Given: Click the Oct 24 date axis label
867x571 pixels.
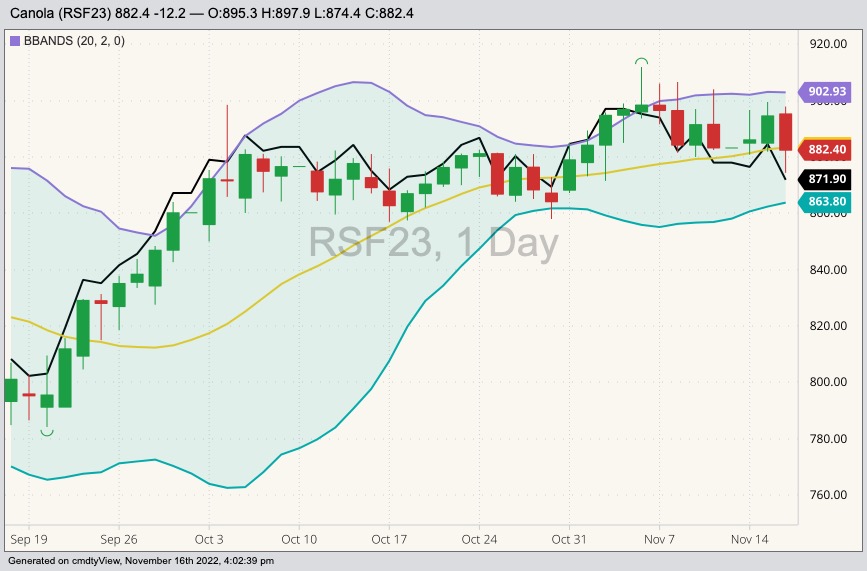Looking at the screenshot, I should 478,538.
